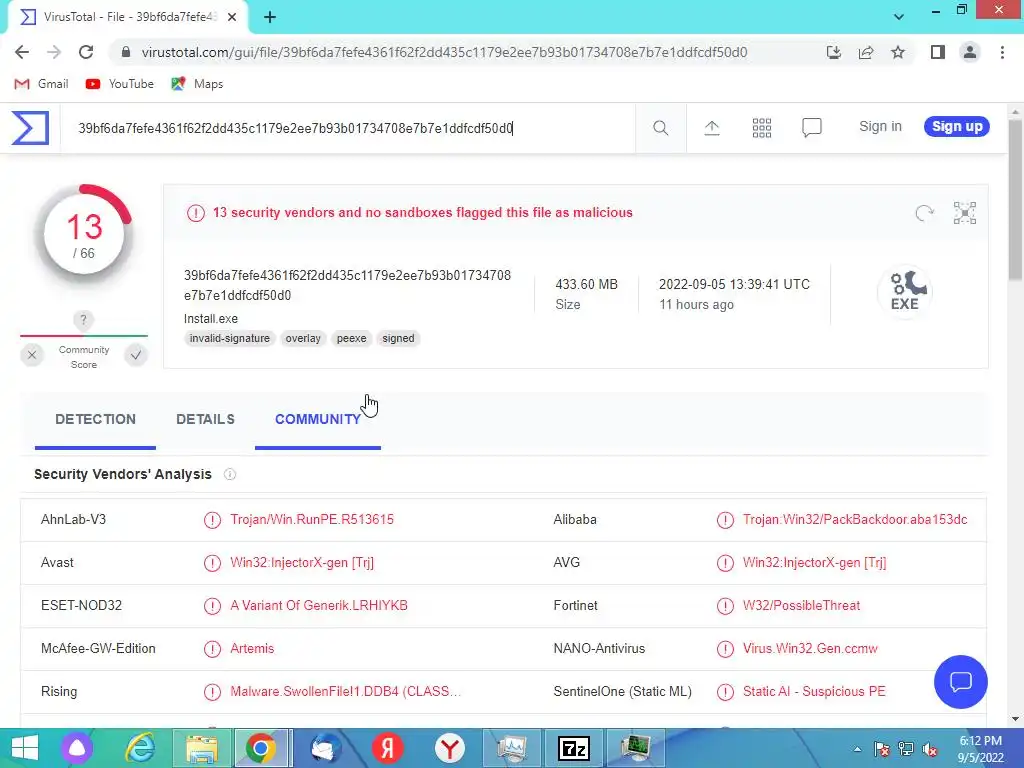Vote harmless with the checkmark community button

[x=136, y=355]
